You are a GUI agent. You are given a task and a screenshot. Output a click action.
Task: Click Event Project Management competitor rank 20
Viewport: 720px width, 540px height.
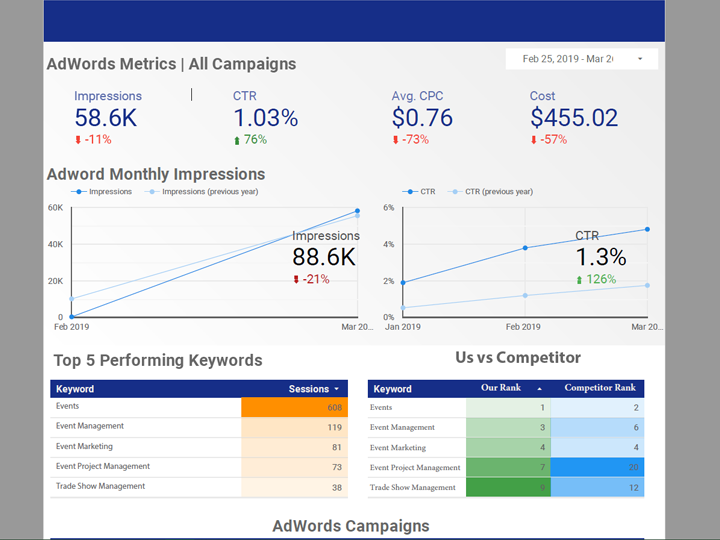point(597,467)
